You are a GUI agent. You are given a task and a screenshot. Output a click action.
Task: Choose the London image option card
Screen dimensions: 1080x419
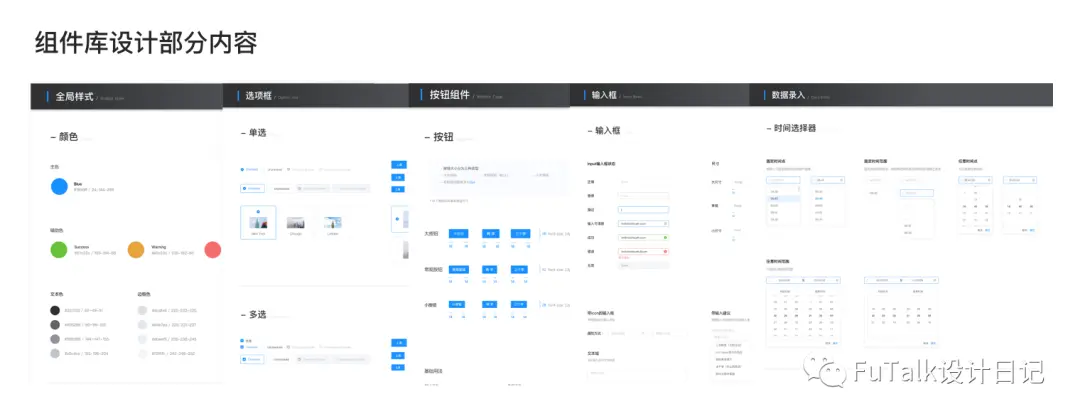[x=333, y=223]
